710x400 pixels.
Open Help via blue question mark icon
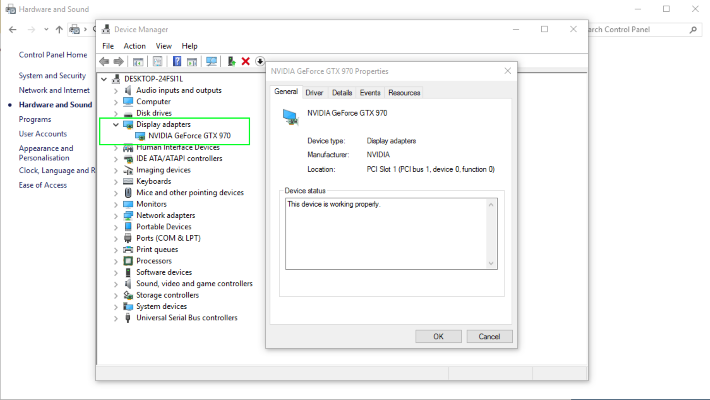tap(177, 61)
